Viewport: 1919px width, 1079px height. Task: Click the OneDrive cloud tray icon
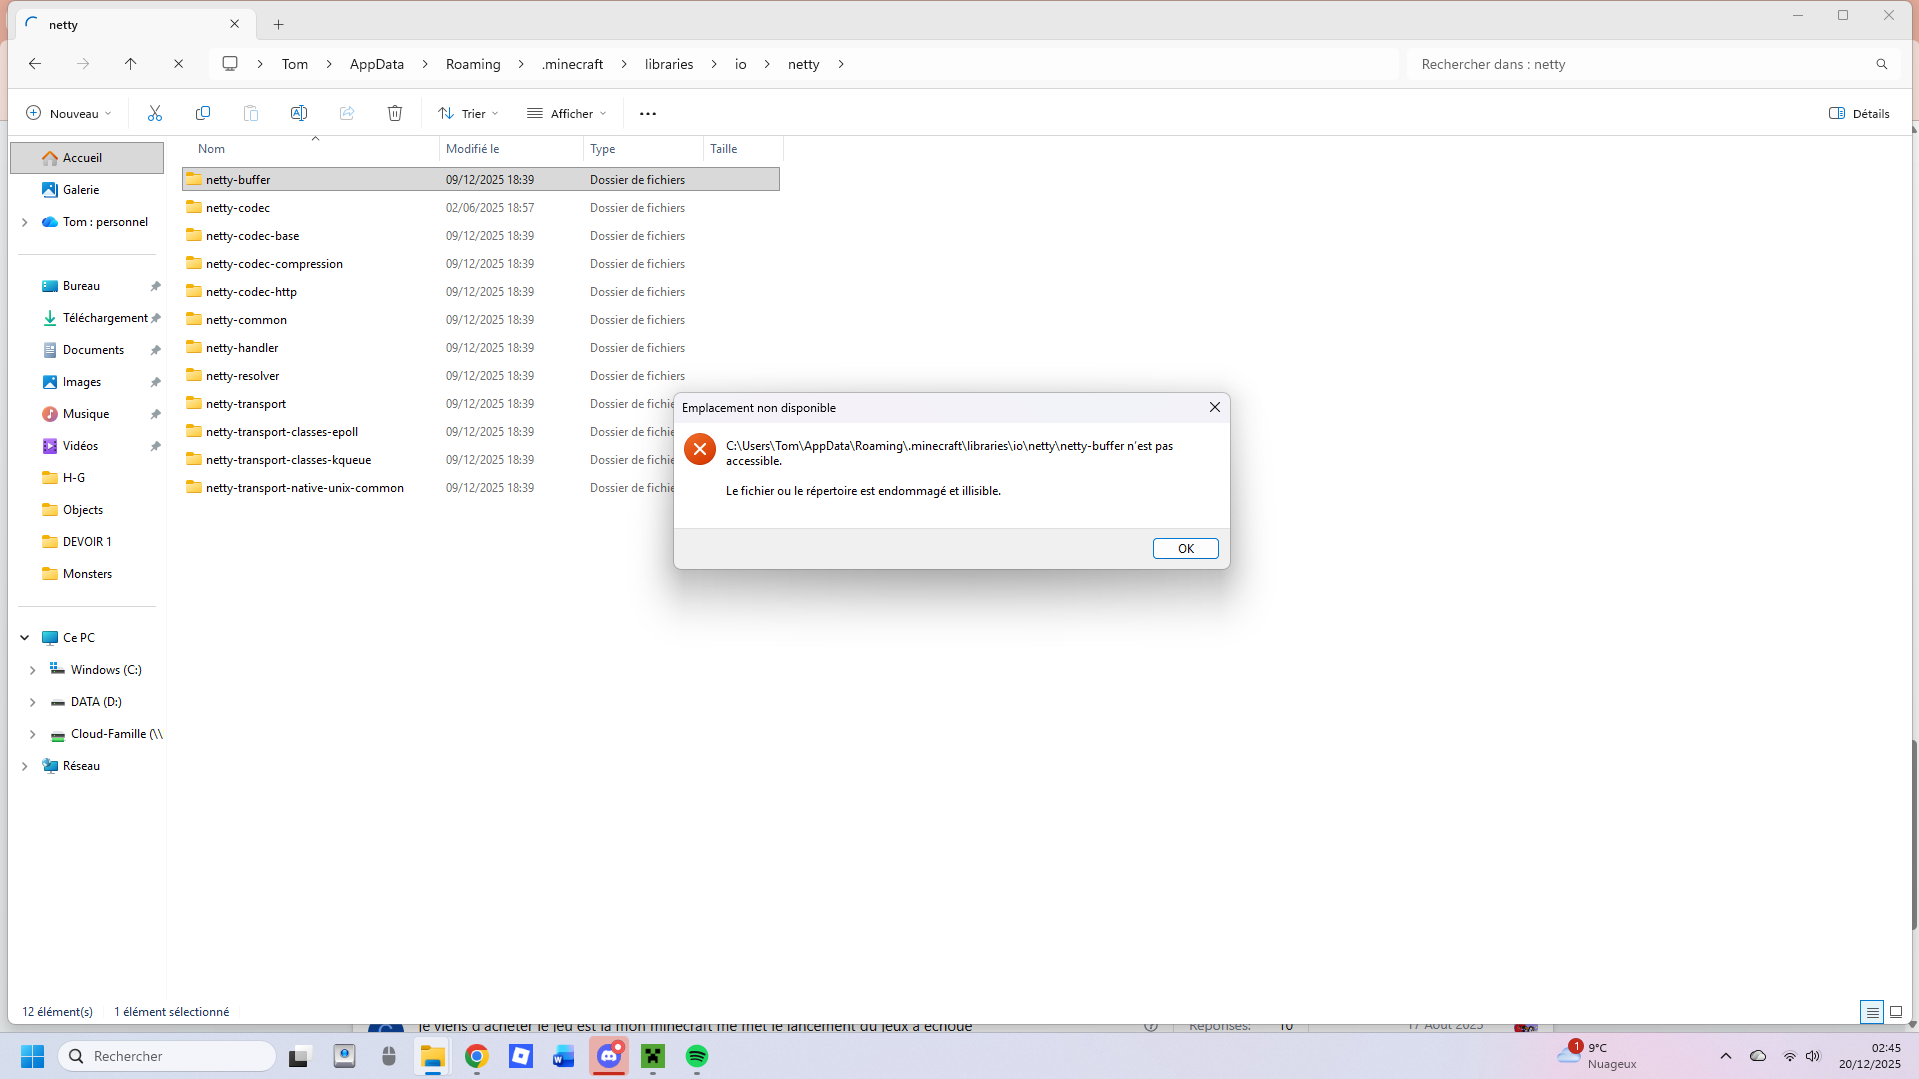(x=1758, y=1056)
